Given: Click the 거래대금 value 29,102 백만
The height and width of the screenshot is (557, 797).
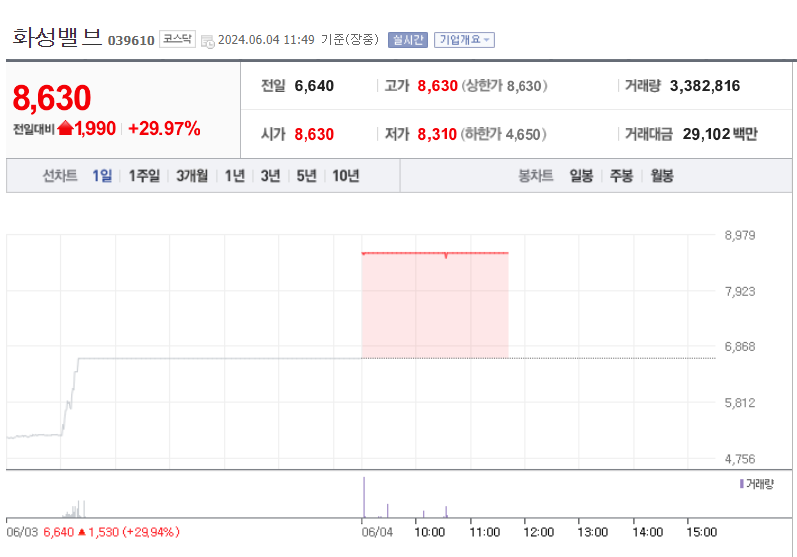Looking at the screenshot, I should [720, 134].
